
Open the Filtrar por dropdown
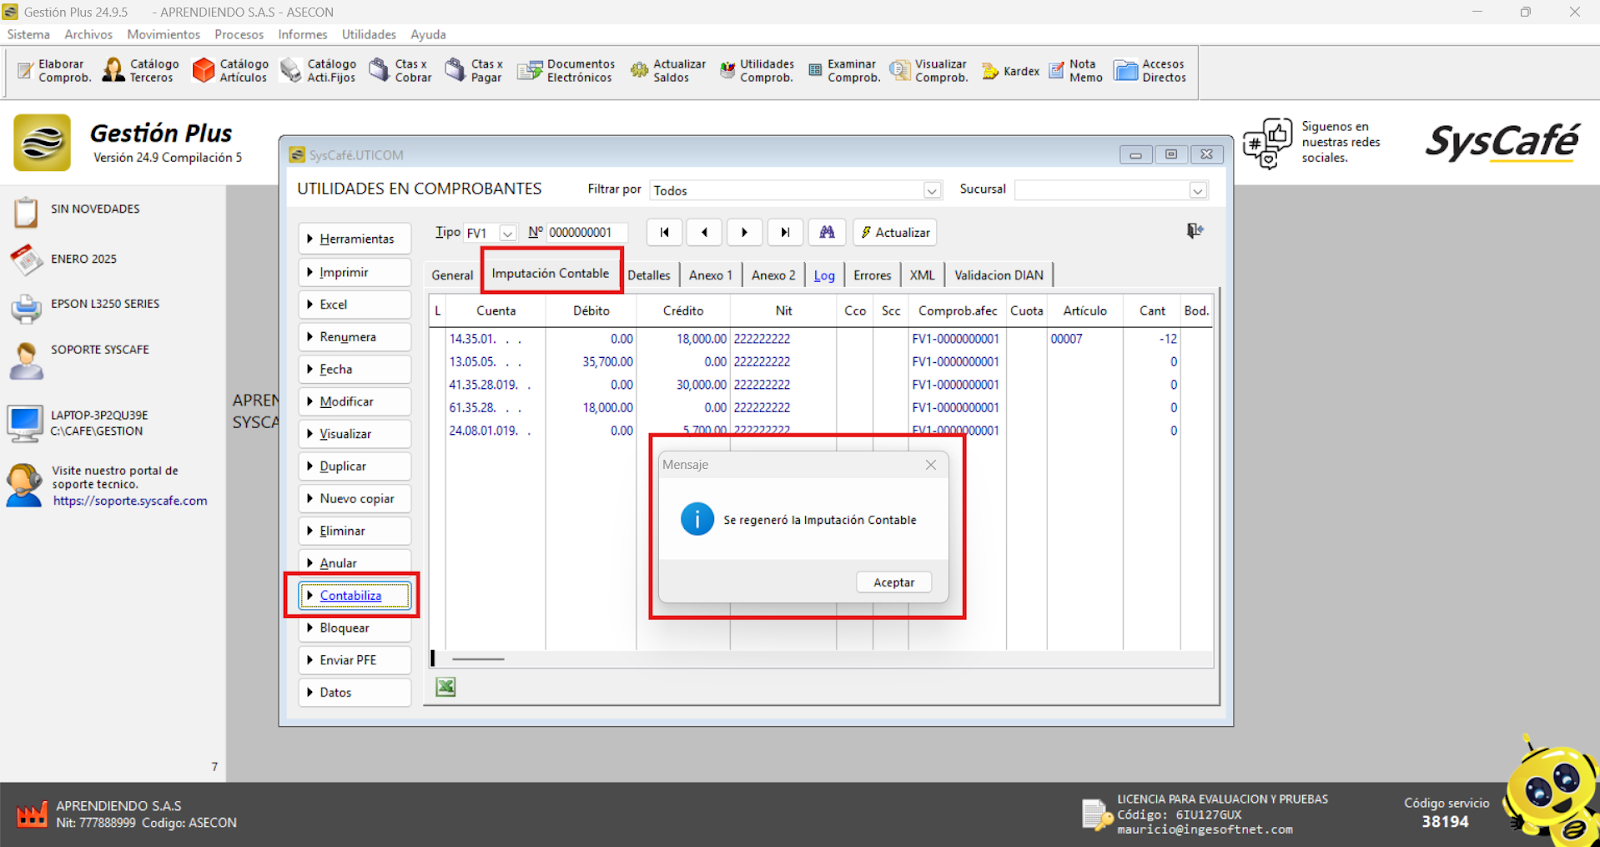[x=931, y=191]
